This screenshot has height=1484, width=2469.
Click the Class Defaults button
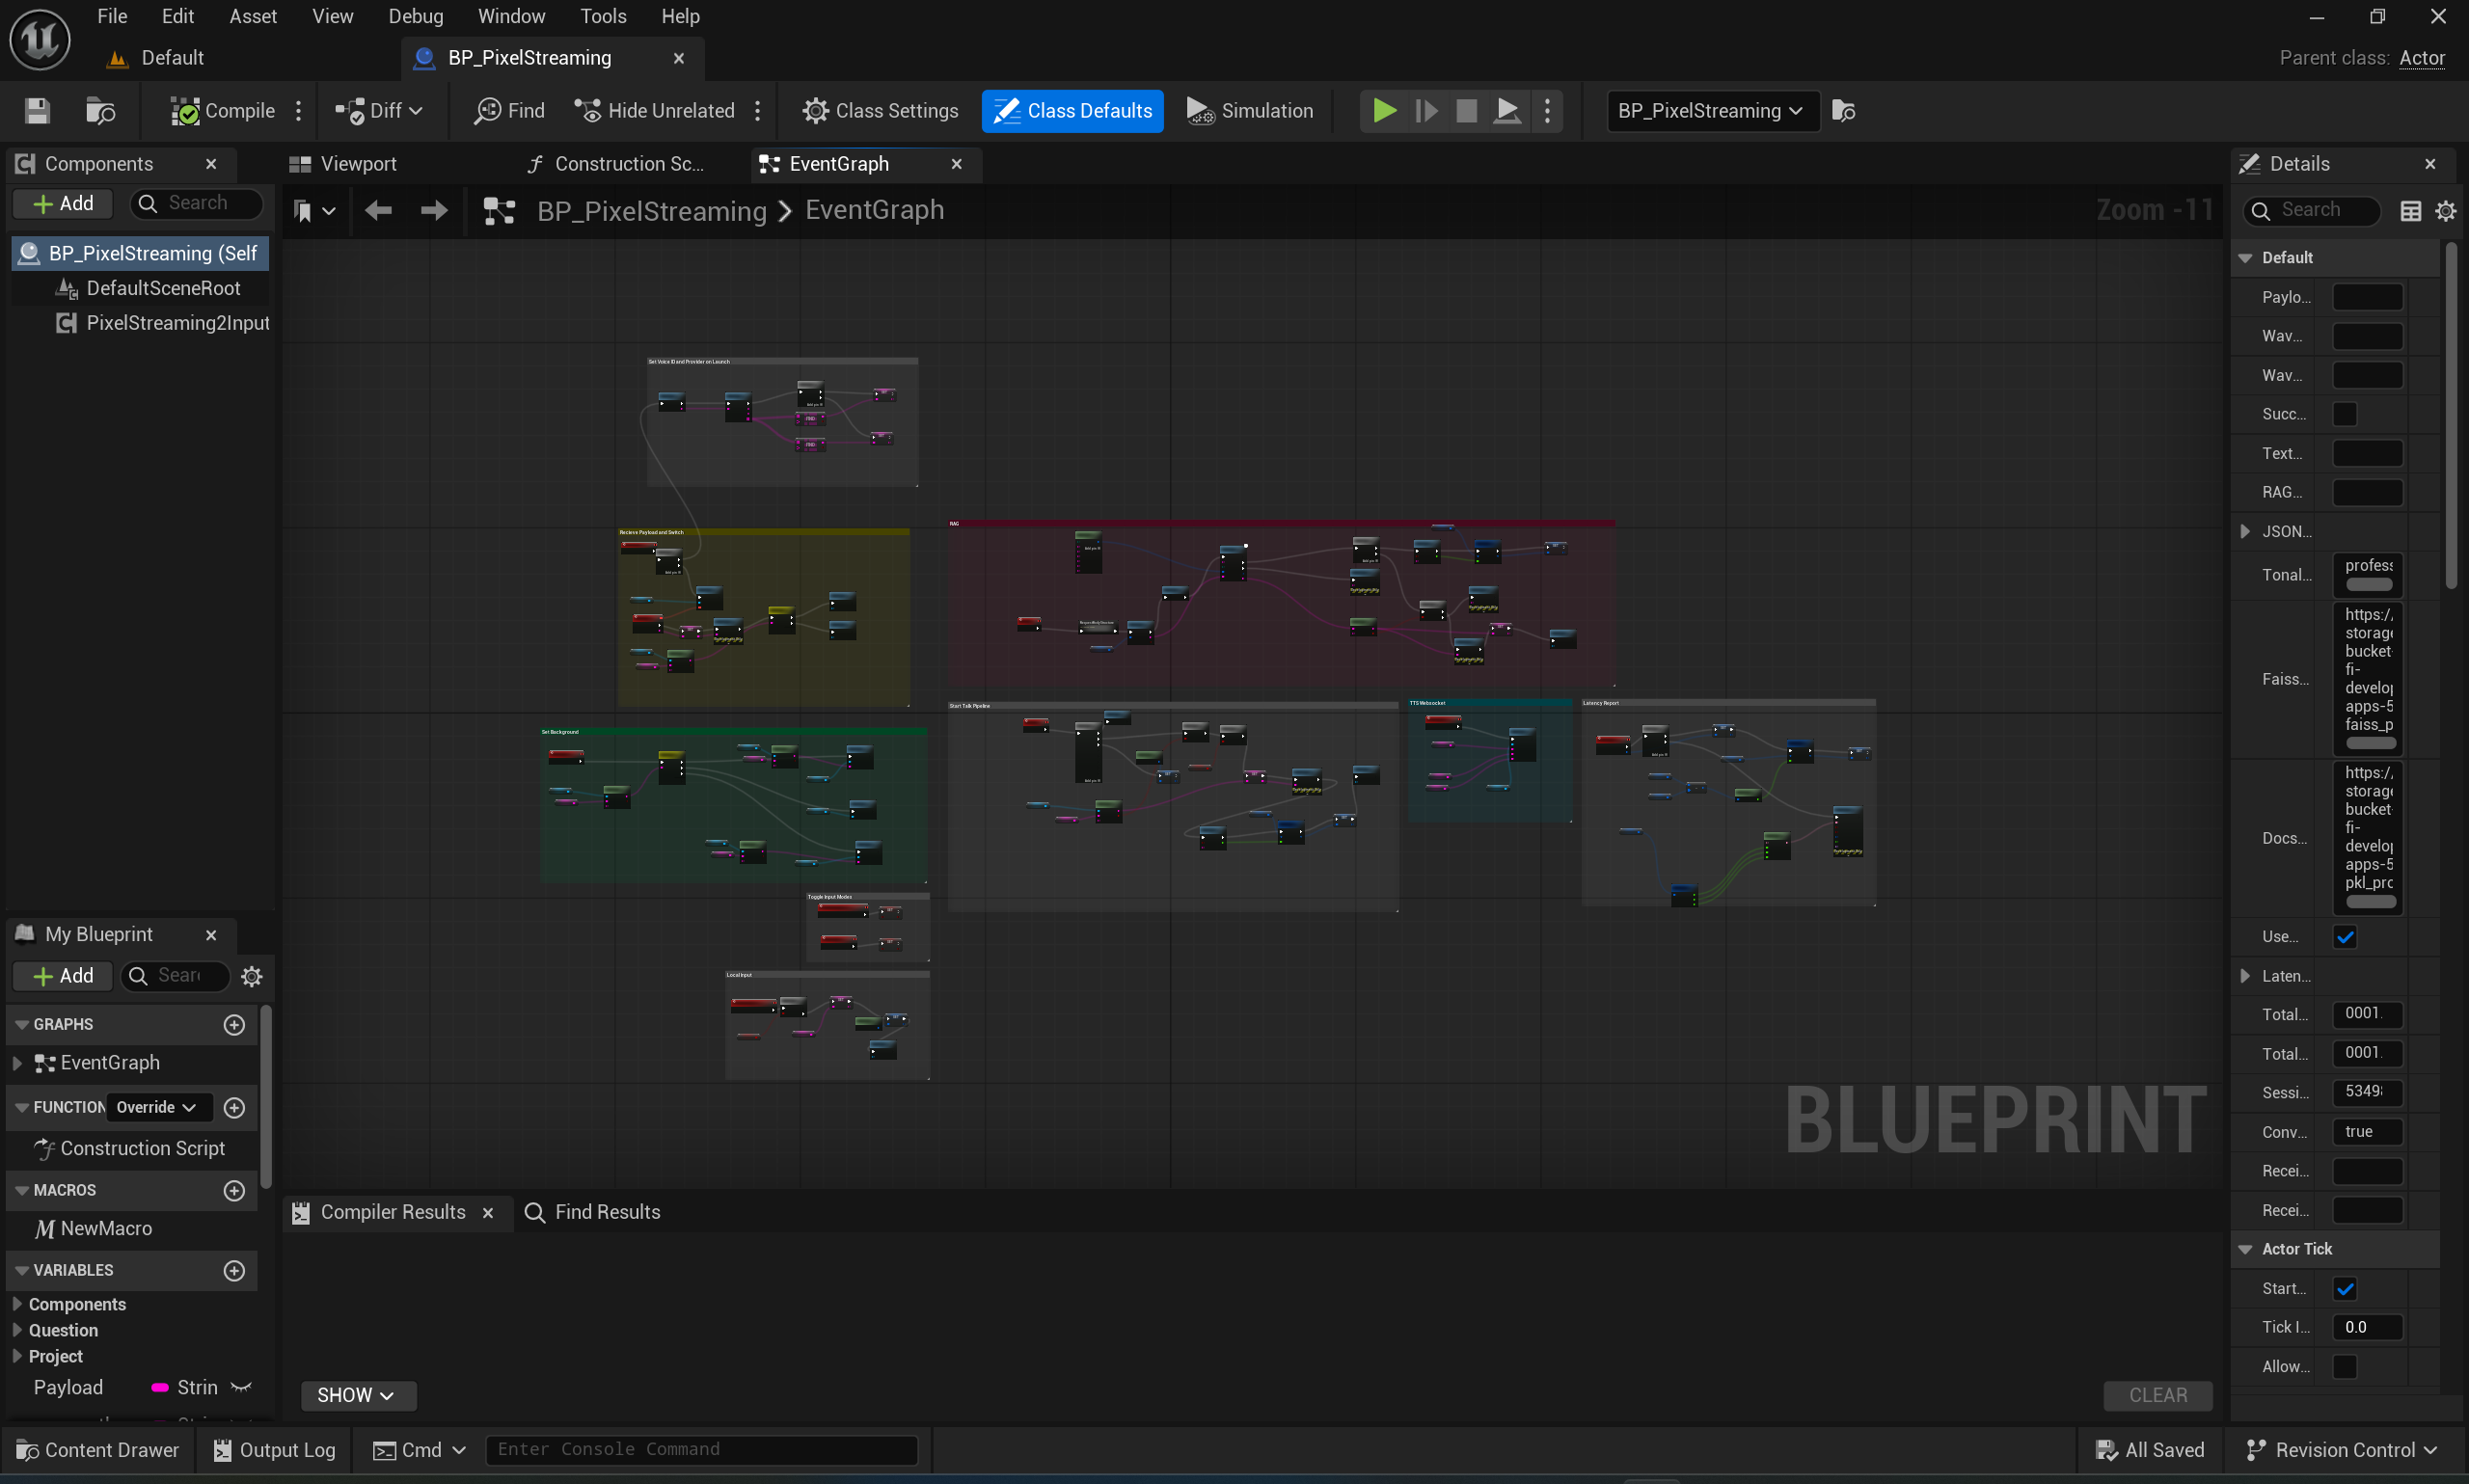[x=1072, y=111]
